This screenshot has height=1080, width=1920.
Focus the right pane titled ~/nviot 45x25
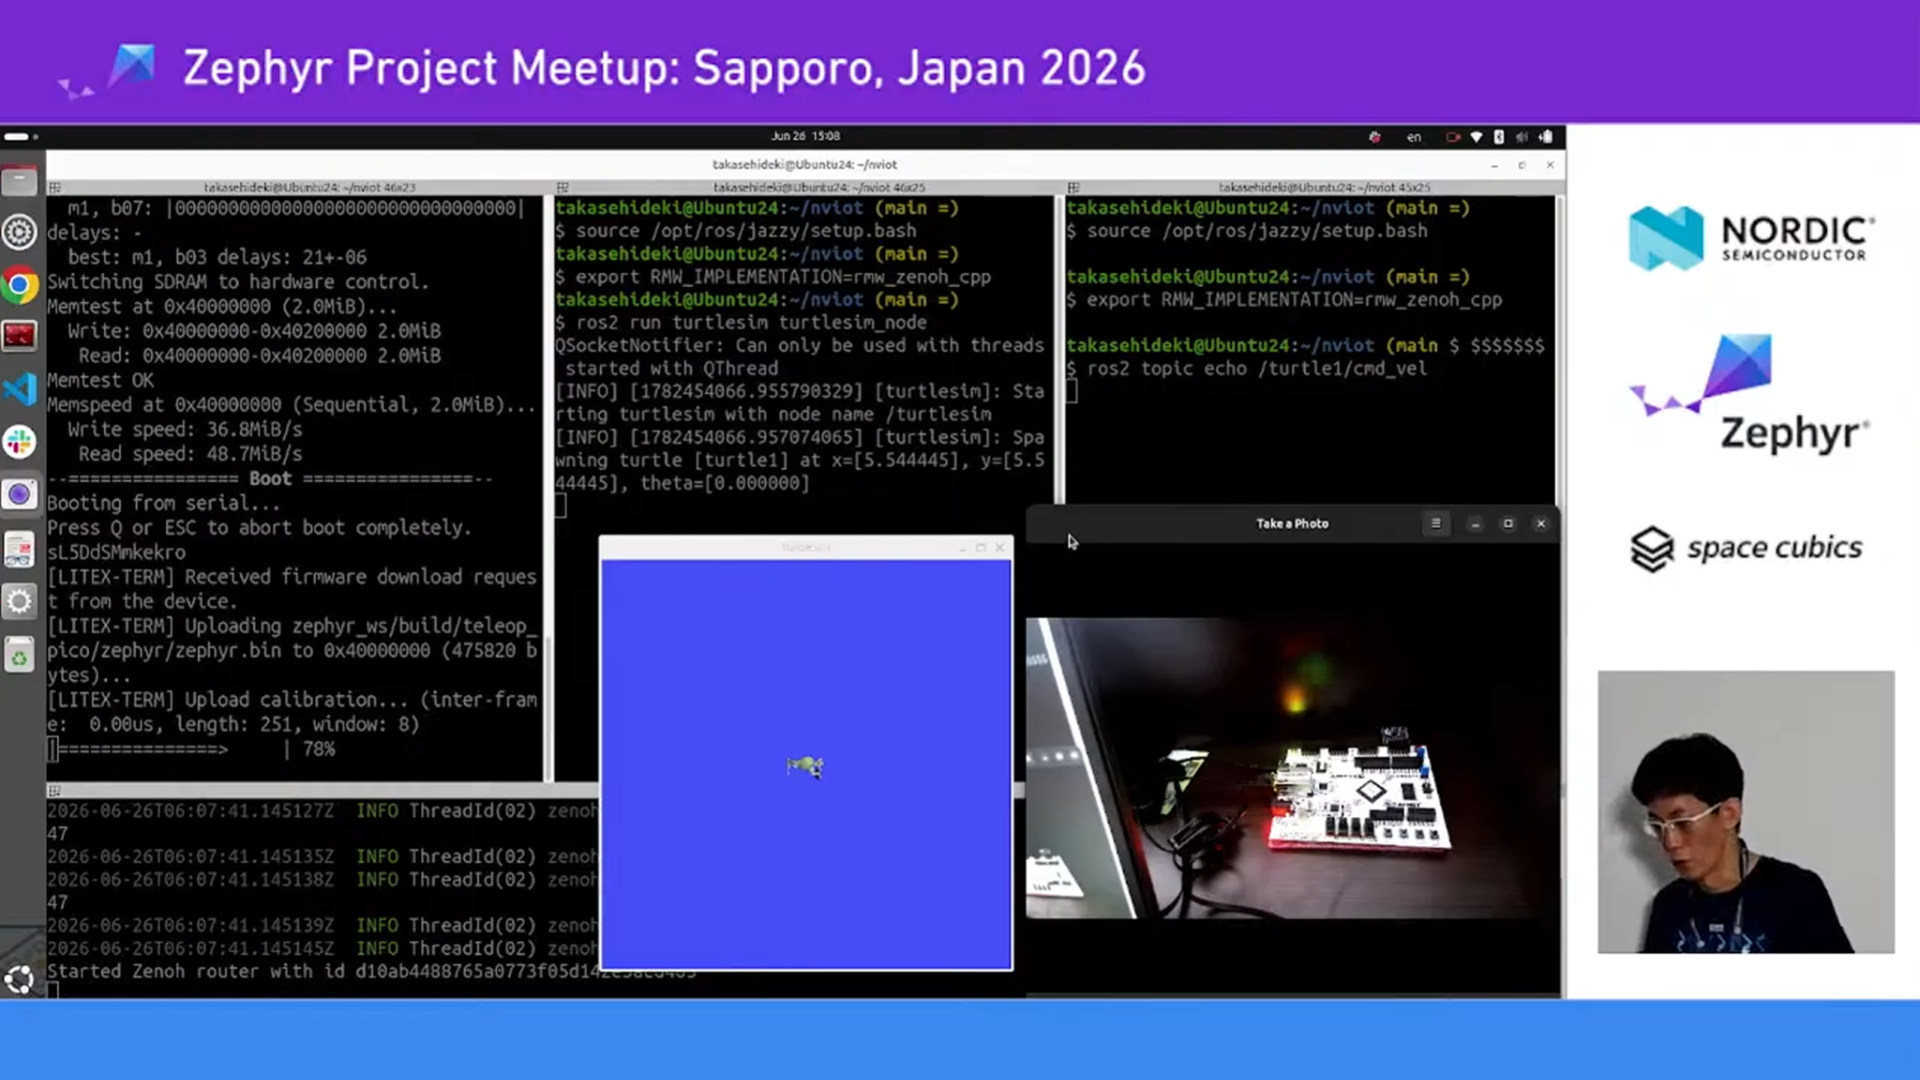point(1324,187)
